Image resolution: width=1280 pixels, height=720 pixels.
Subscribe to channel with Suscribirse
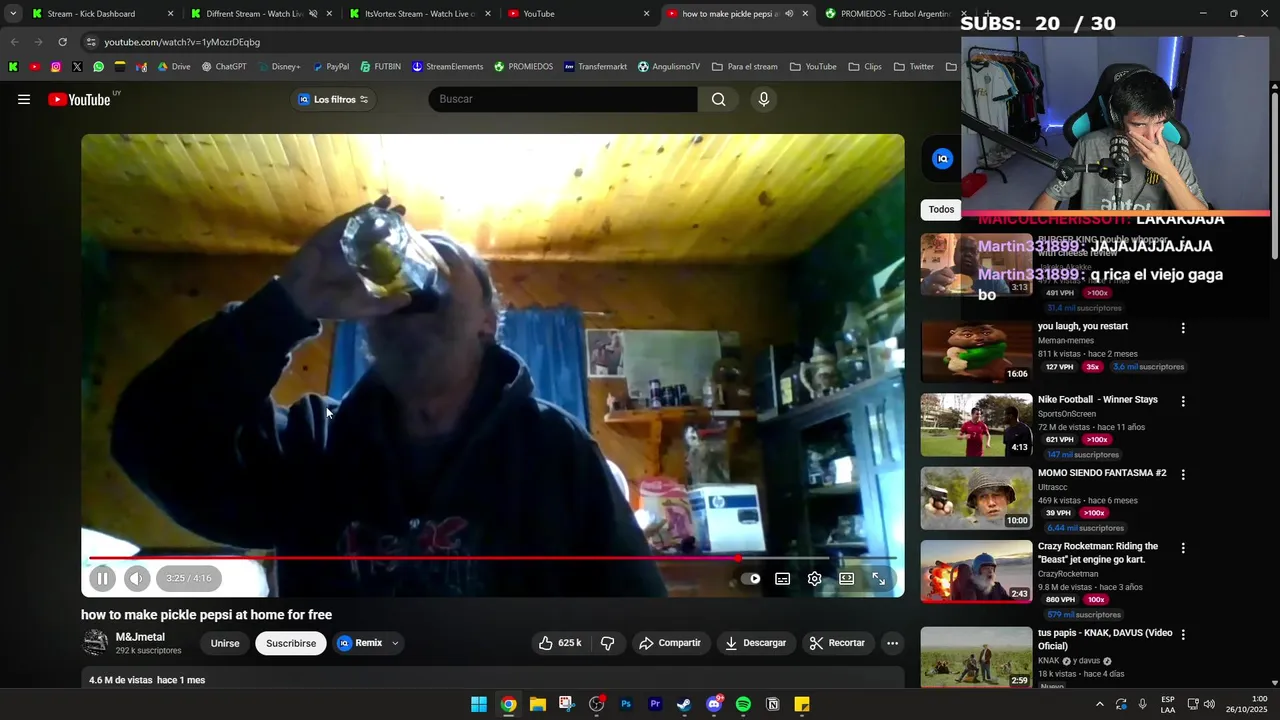tap(291, 643)
